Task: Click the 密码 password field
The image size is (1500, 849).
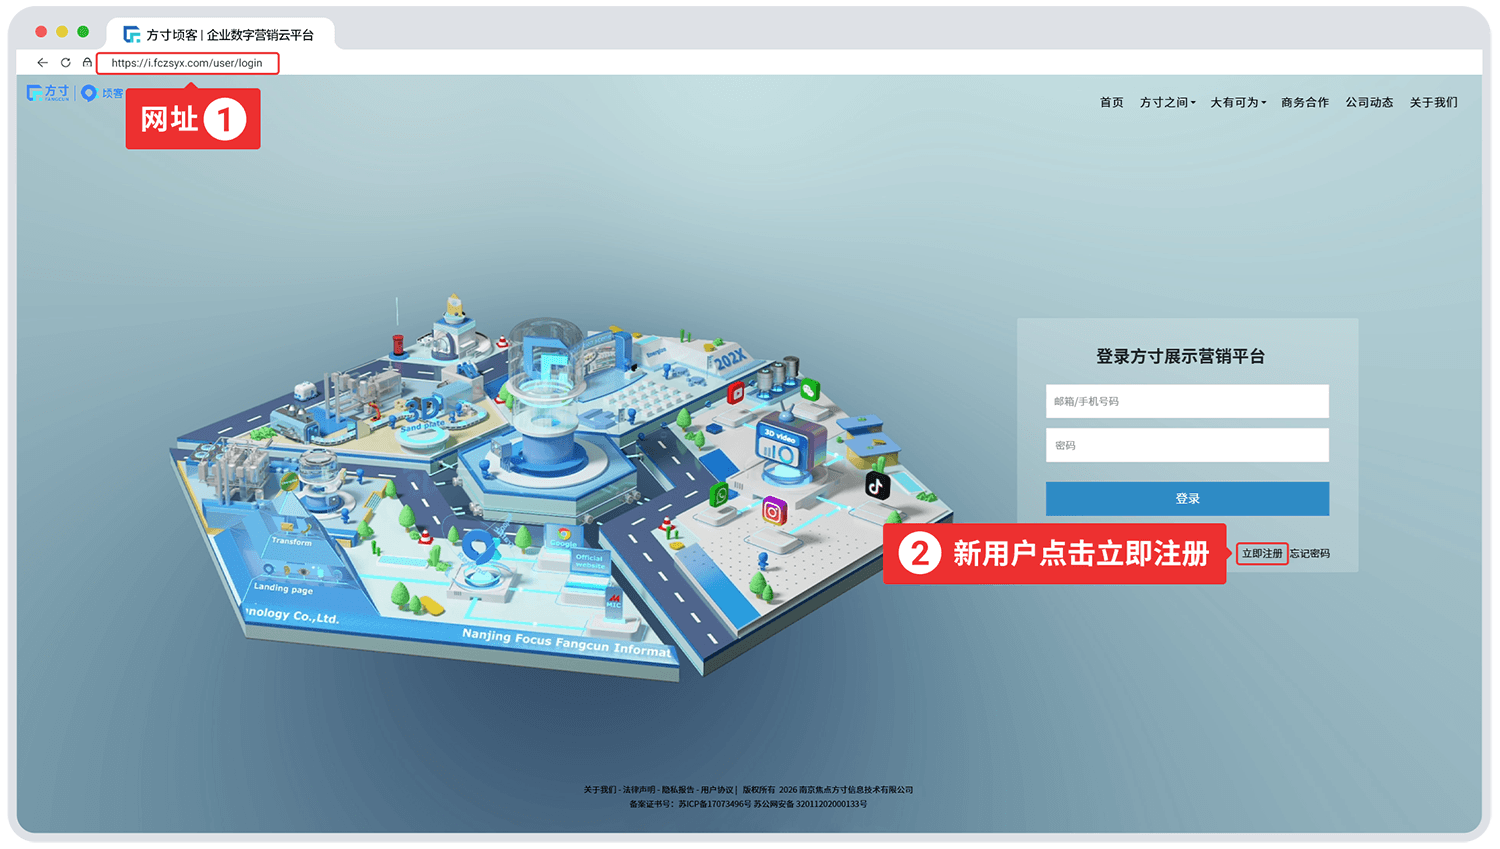Action: click(1187, 445)
